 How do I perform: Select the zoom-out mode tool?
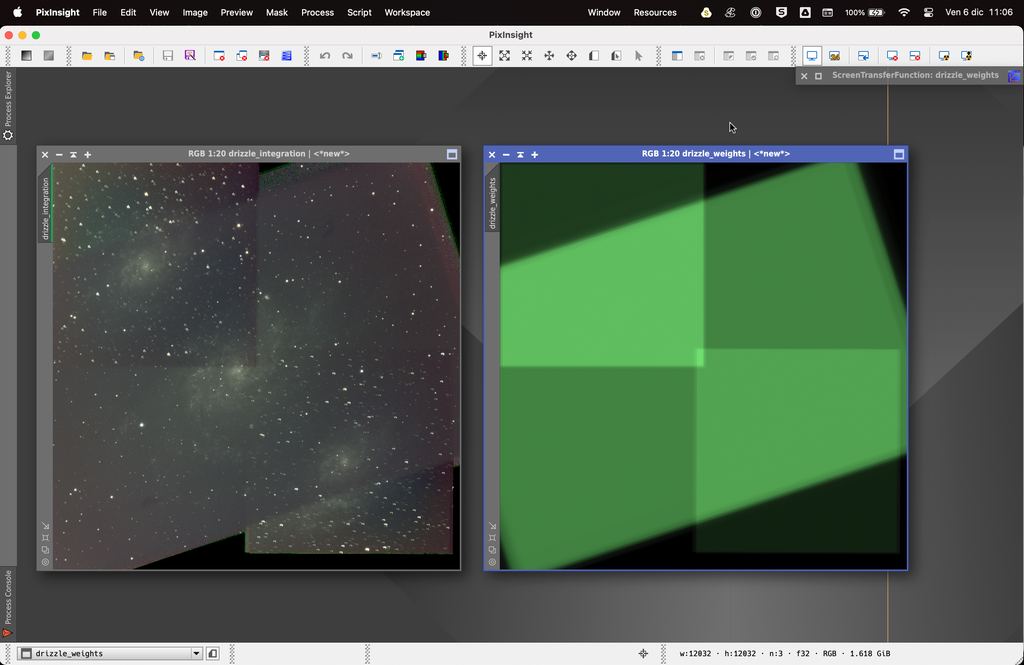(527, 56)
